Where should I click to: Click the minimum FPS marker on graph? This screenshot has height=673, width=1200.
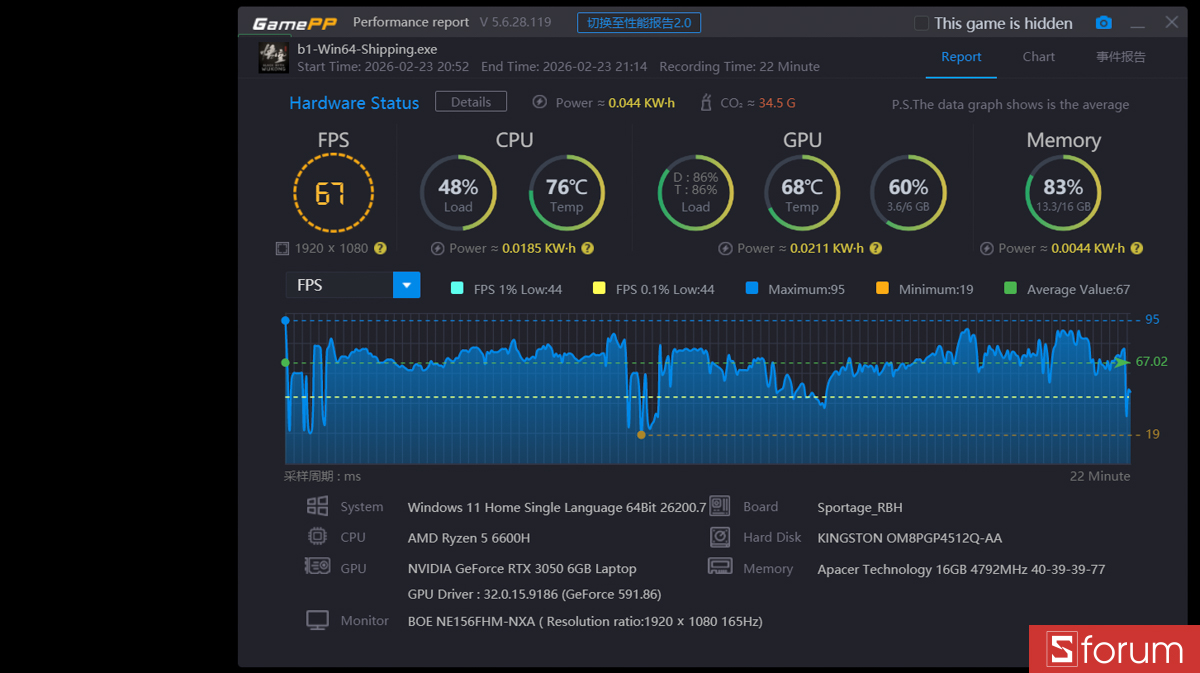(641, 435)
